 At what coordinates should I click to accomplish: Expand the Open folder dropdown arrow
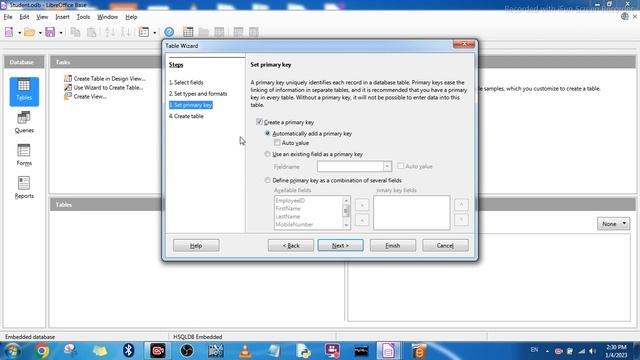click(x=40, y=33)
